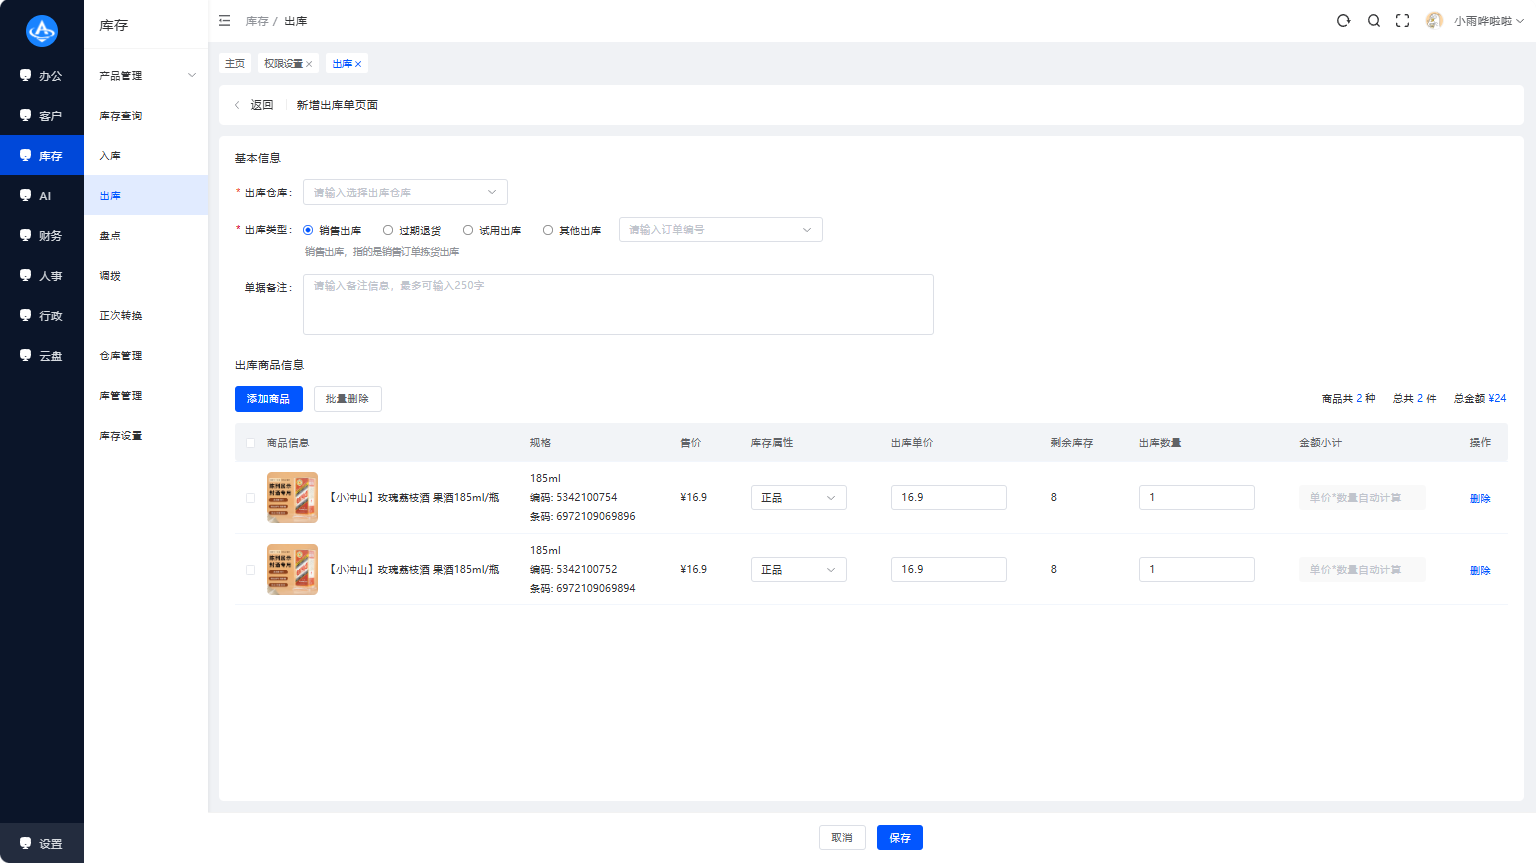Go back using the 返回 arrow

pyautogui.click(x=253, y=105)
